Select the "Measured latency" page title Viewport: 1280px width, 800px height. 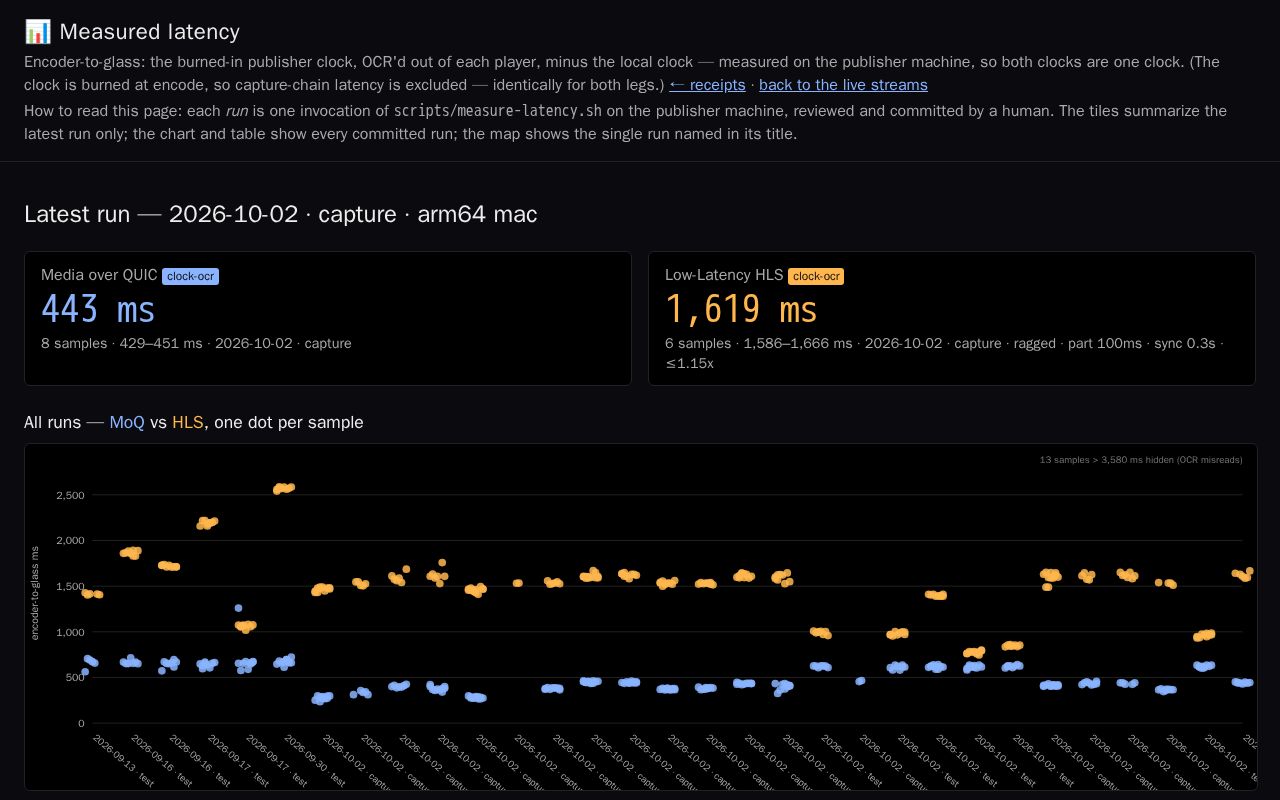(149, 32)
